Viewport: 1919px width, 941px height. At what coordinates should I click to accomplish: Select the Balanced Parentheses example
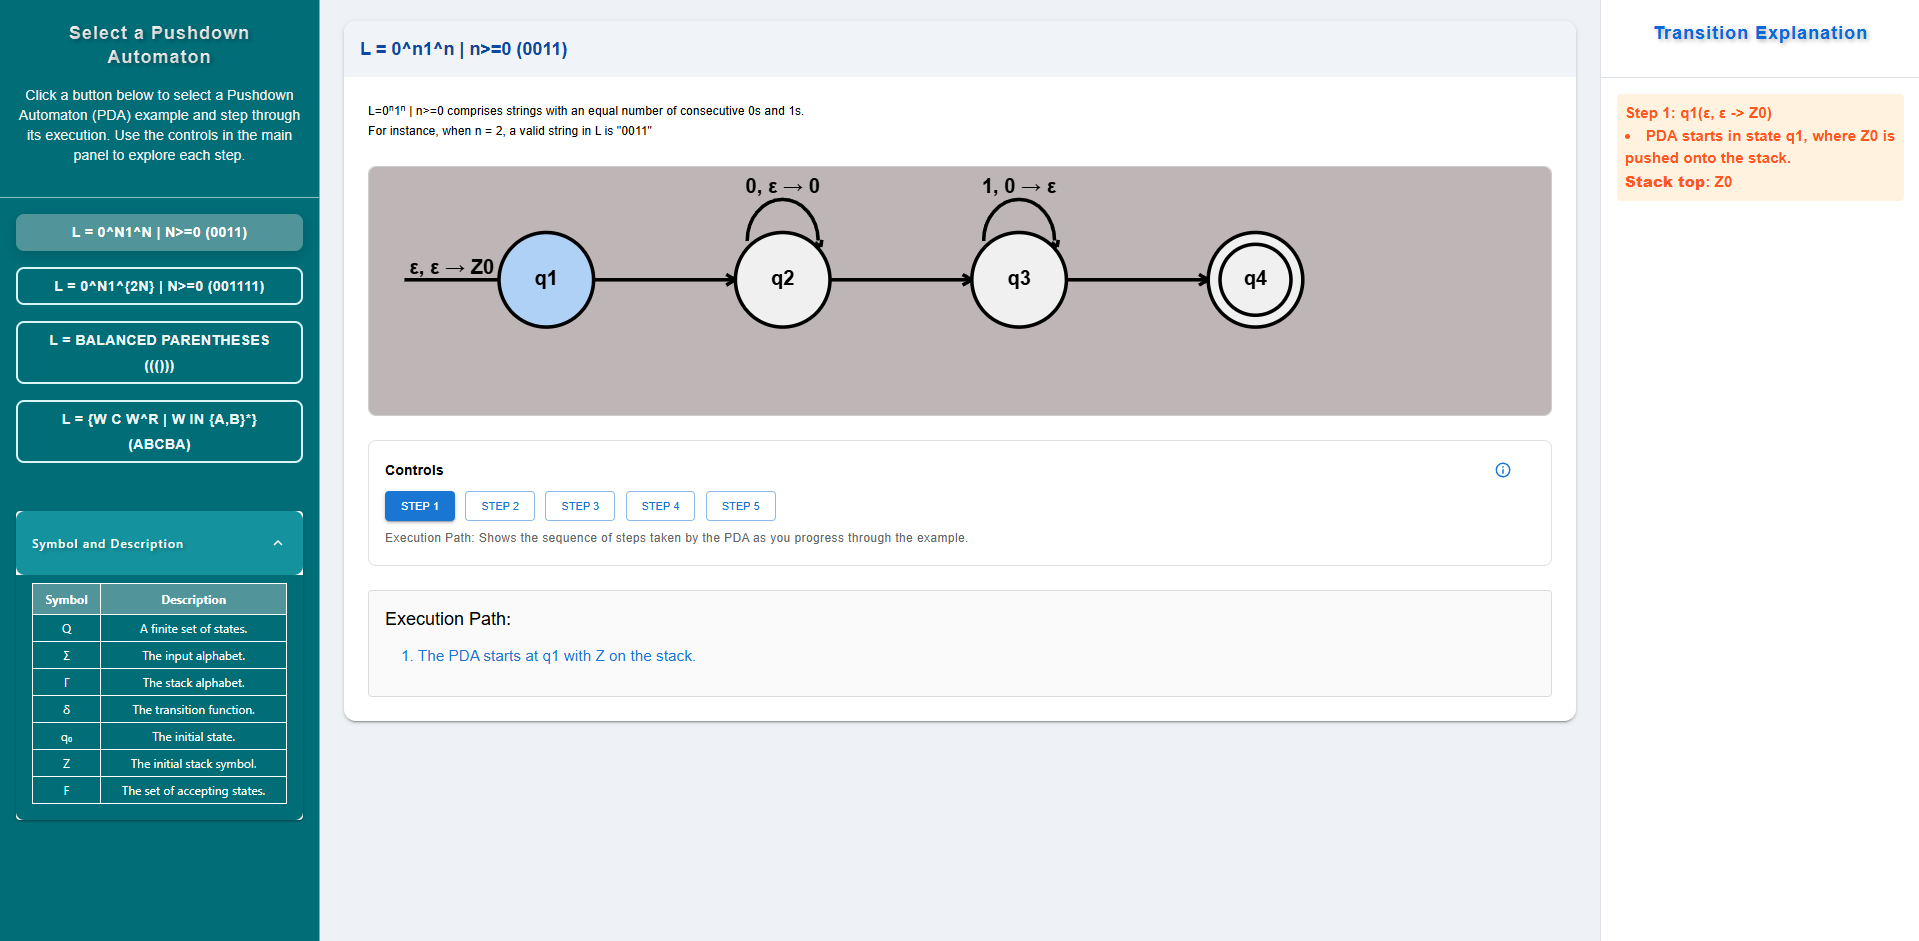159,352
